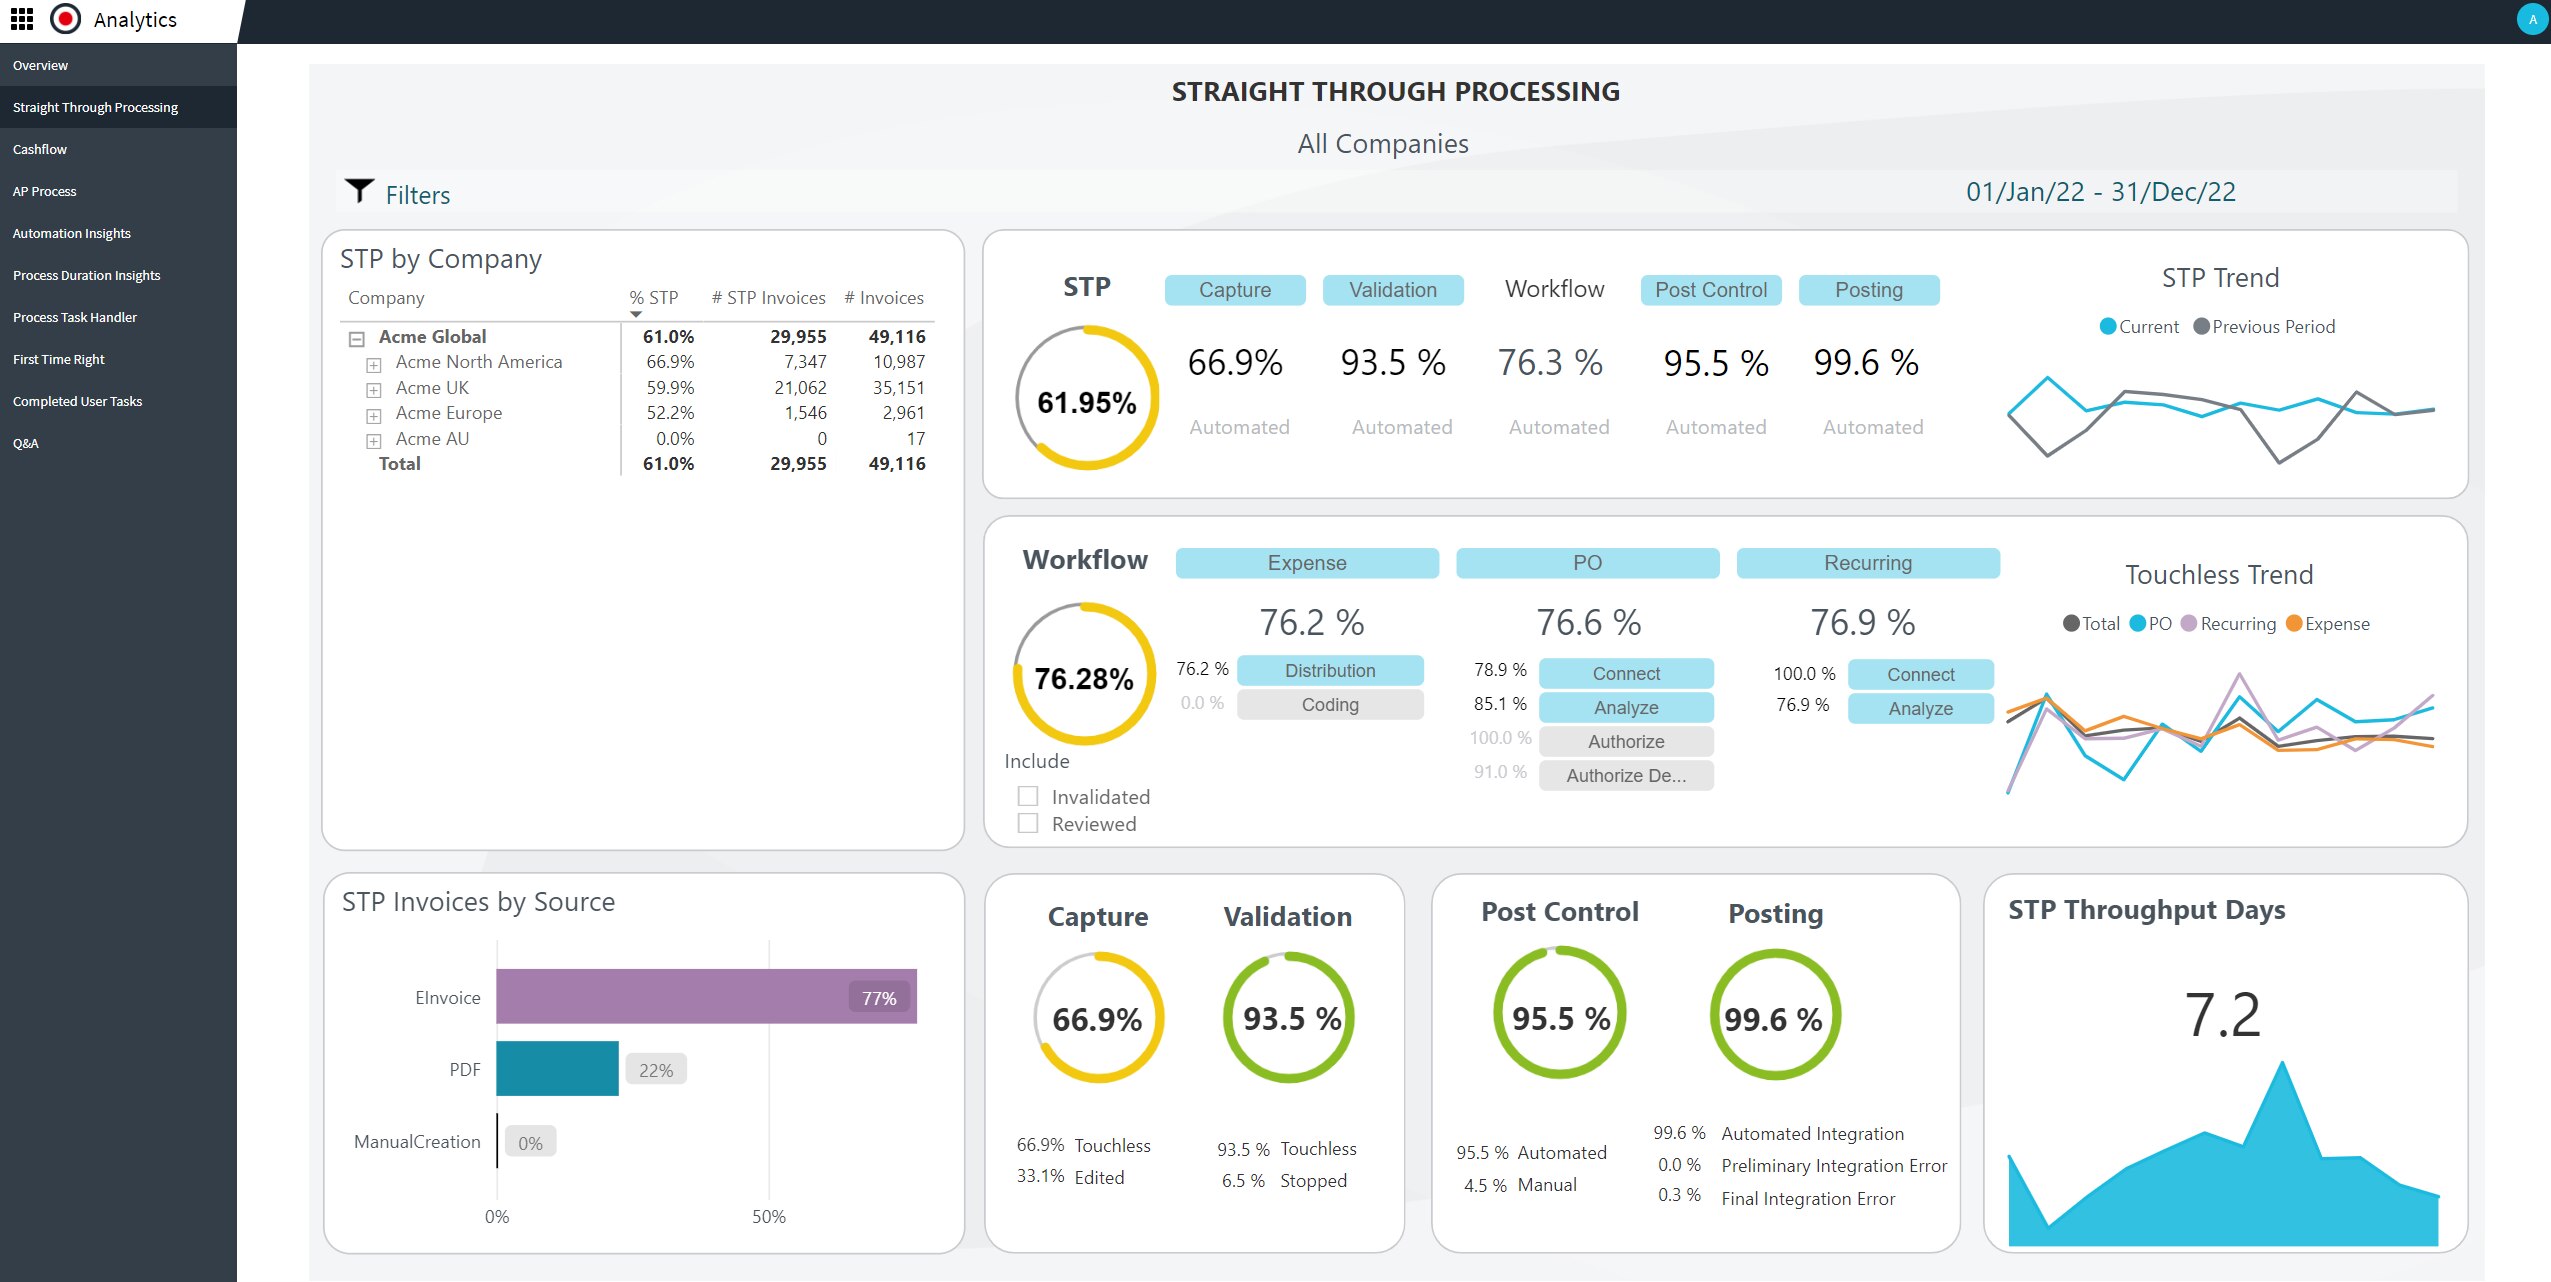
Task: Click the % STP column sort arrow
Action: (636, 314)
